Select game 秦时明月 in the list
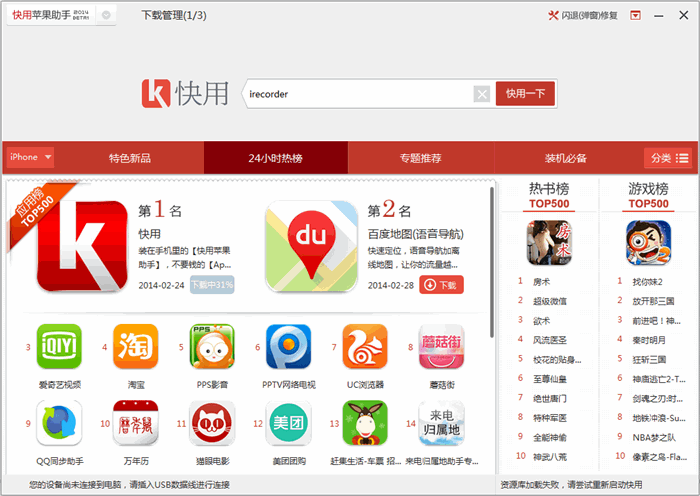The height and width of the screenshot is (496, 700). pos(649,340)
